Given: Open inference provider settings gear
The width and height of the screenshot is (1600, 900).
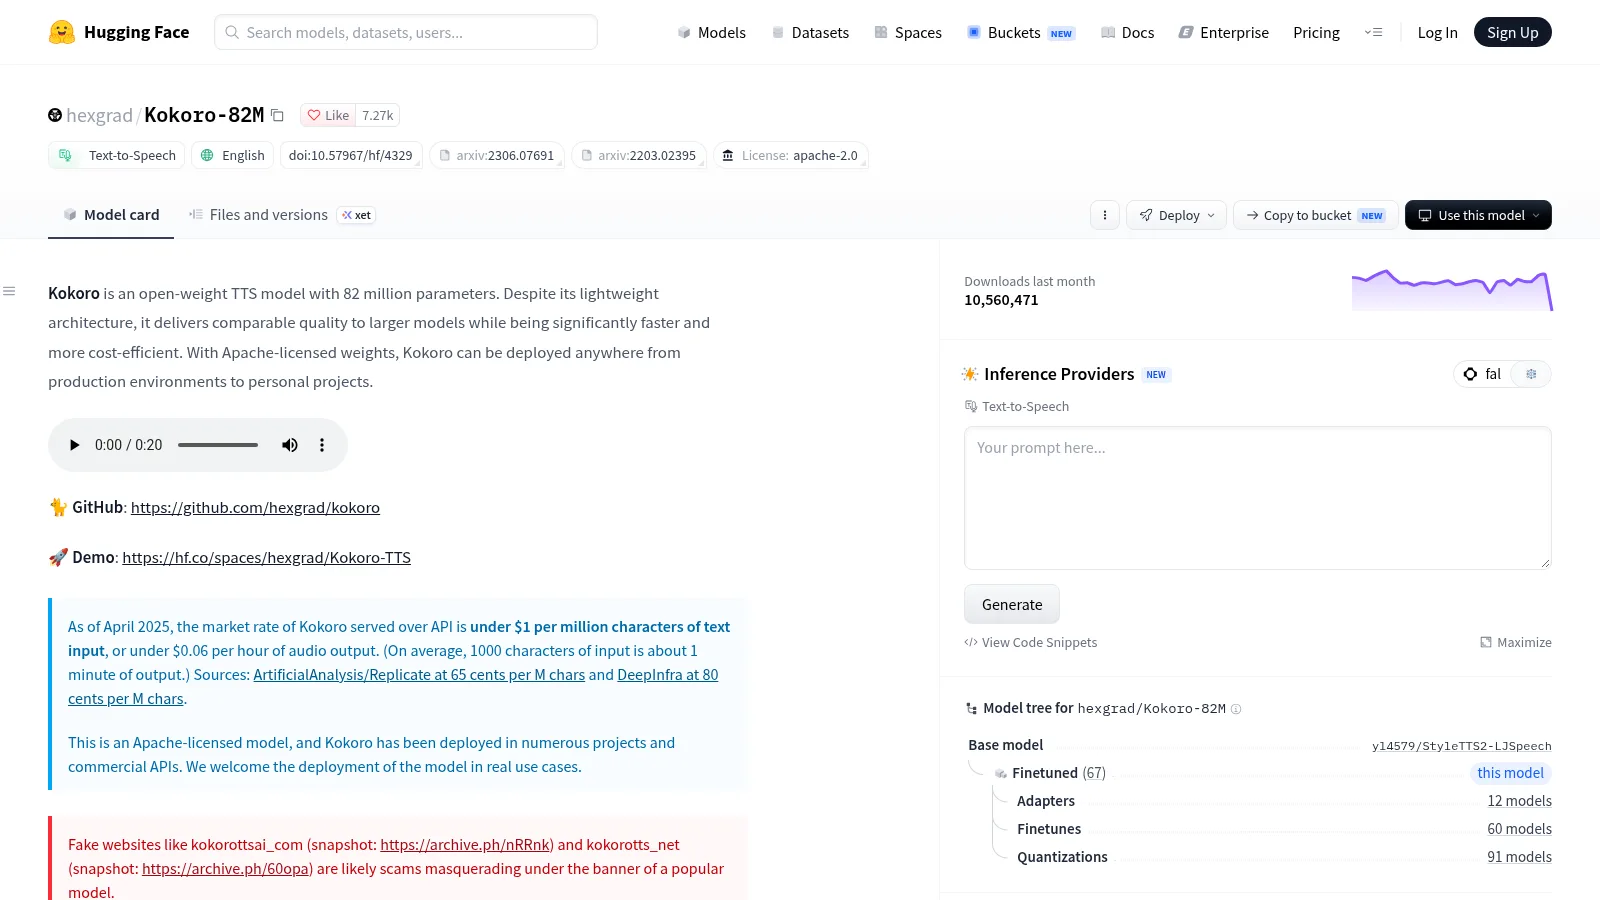Looking at the screenshot, I should 1531,374.
